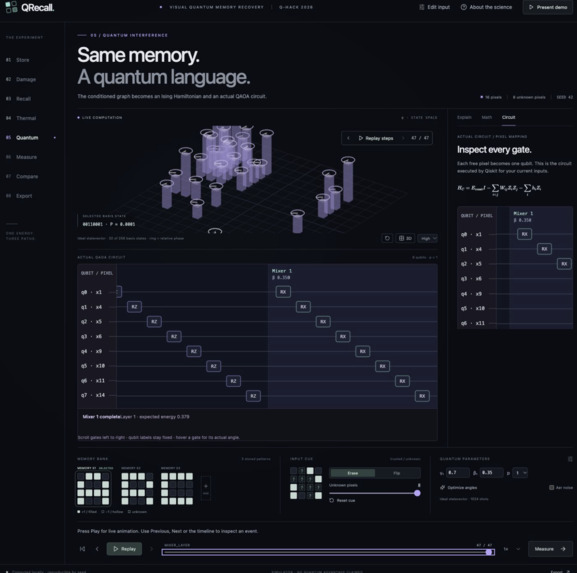Open About the science
This screenshot has width=577, height=573.
[486, 7]
